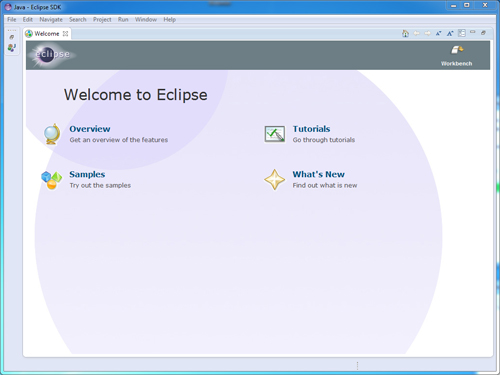The height and width of the screenshot is (375, 500).
Task: Select the Welcome tab
Action: pyautogui.click(x=47, y=34)
